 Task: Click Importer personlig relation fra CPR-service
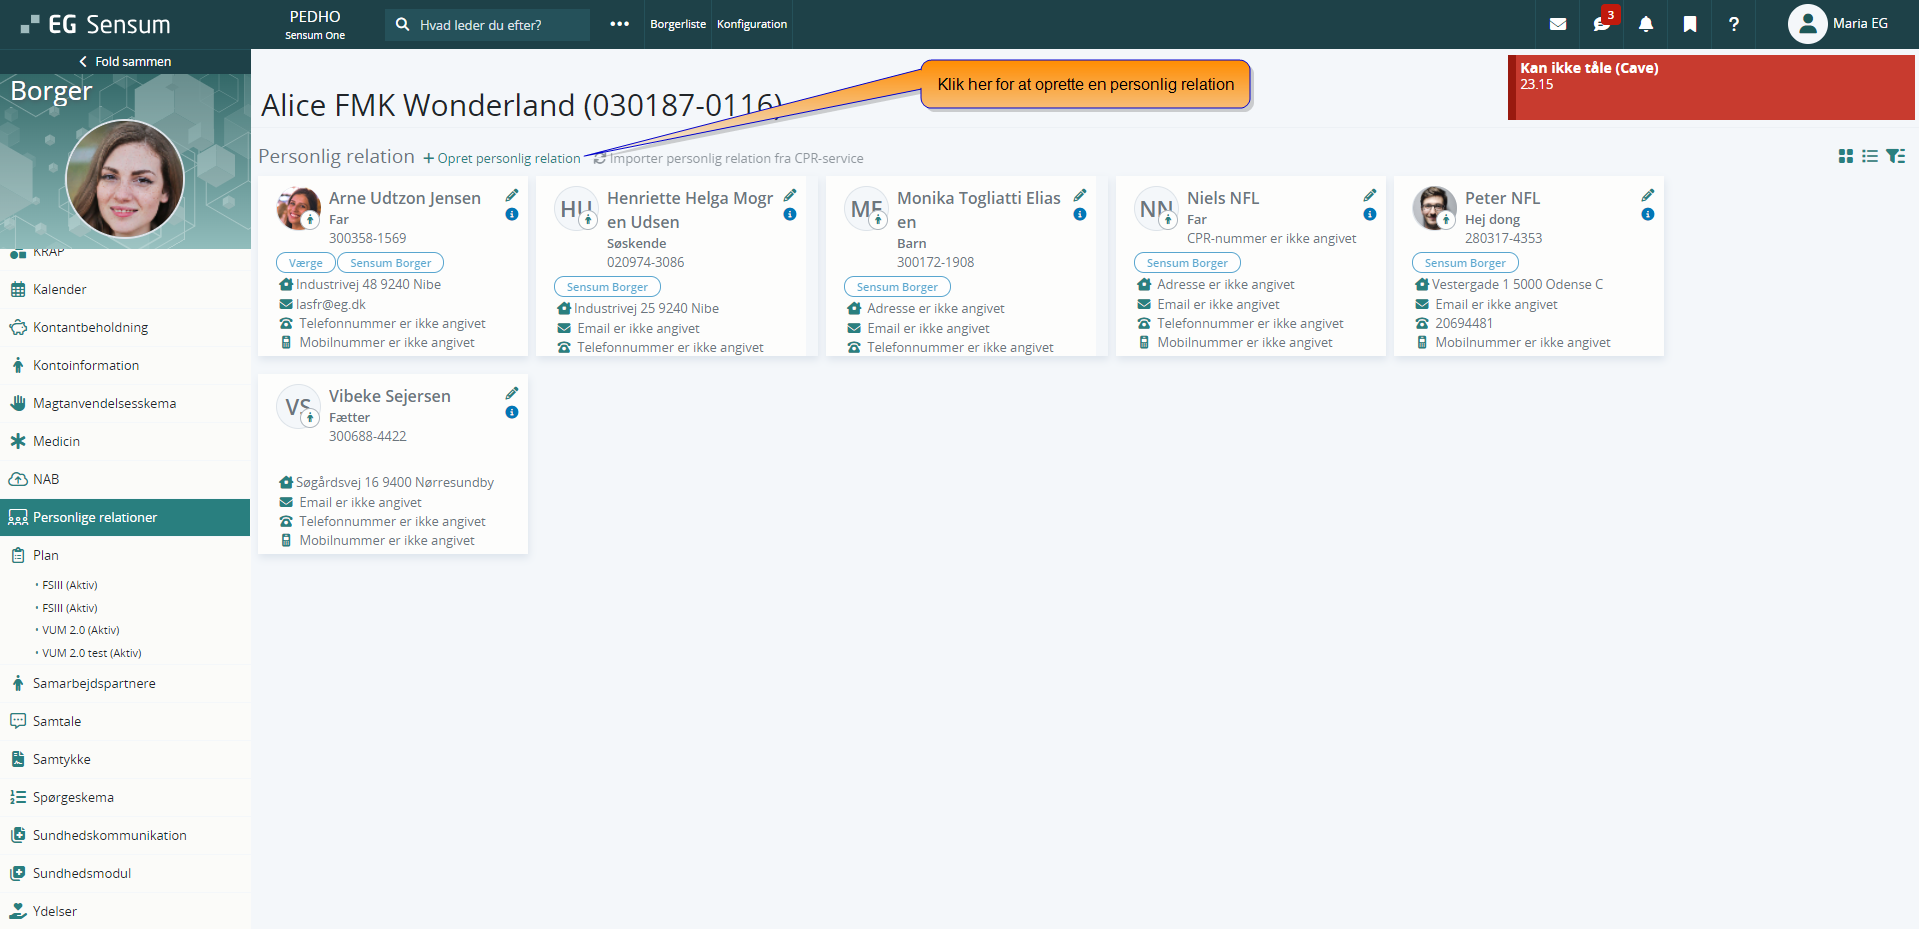point(735,158)
